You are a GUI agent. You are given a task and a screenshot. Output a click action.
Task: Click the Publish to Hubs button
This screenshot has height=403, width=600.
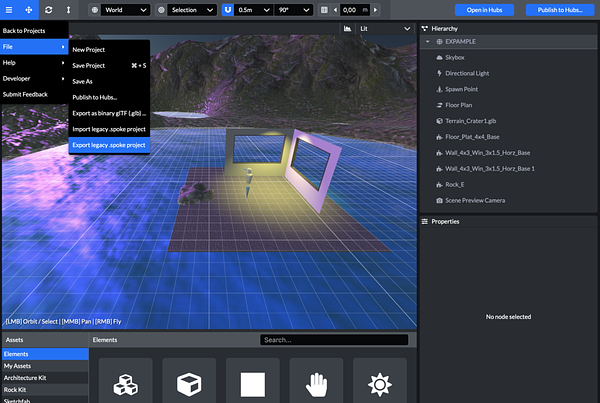tap(560, 10)
